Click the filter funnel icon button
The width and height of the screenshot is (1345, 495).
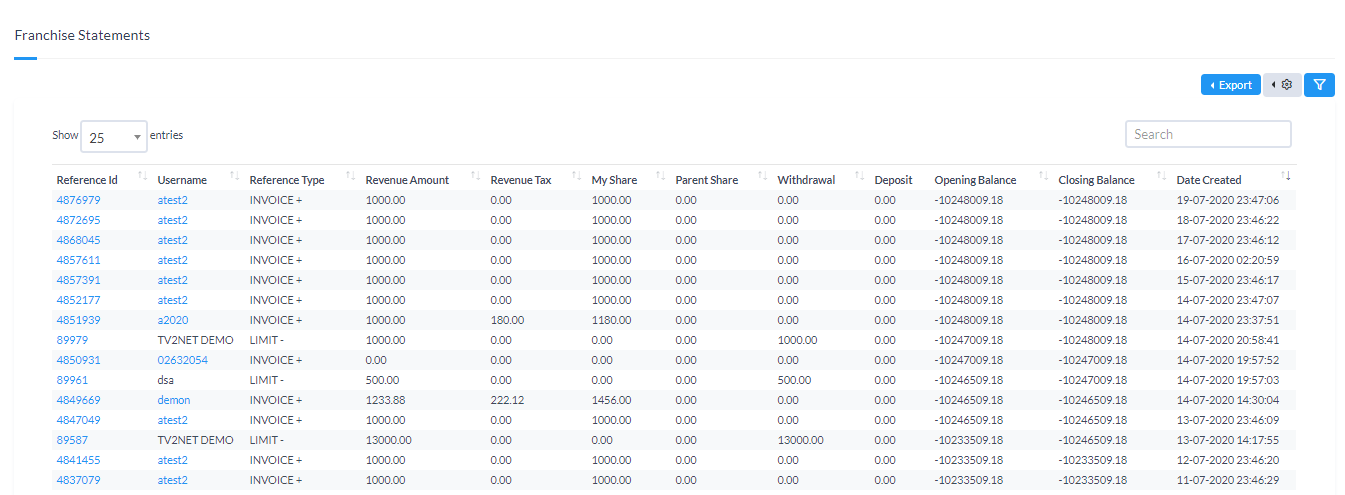1319,85
